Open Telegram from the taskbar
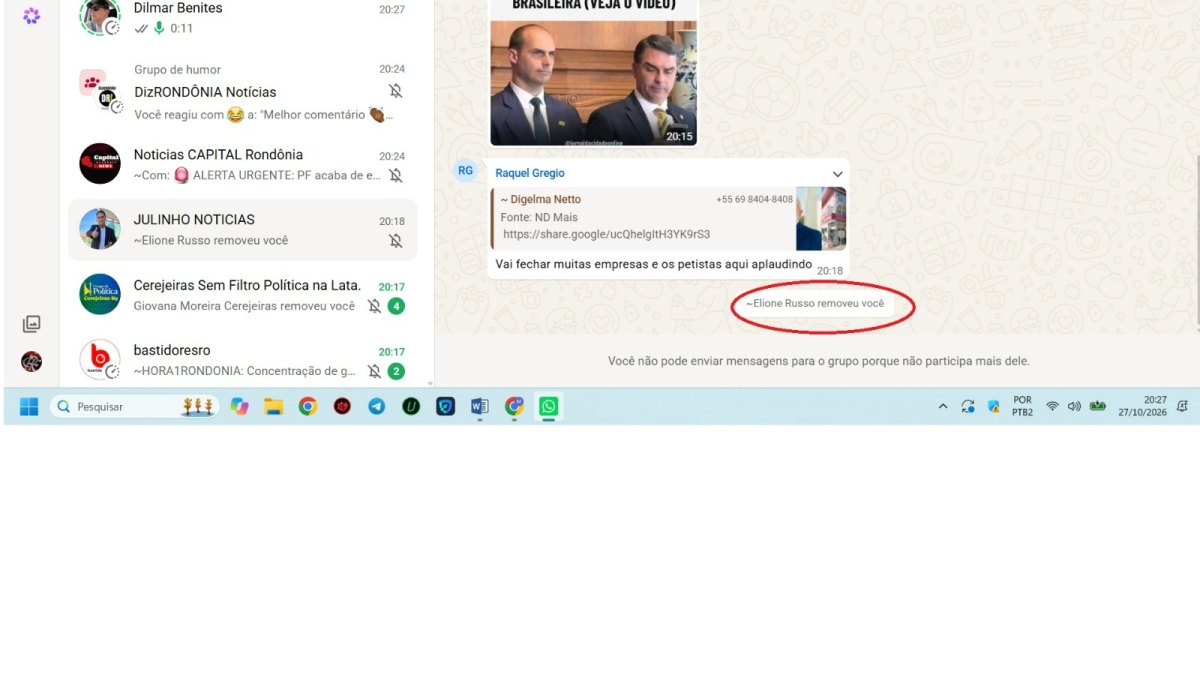 tap(376, 406)
